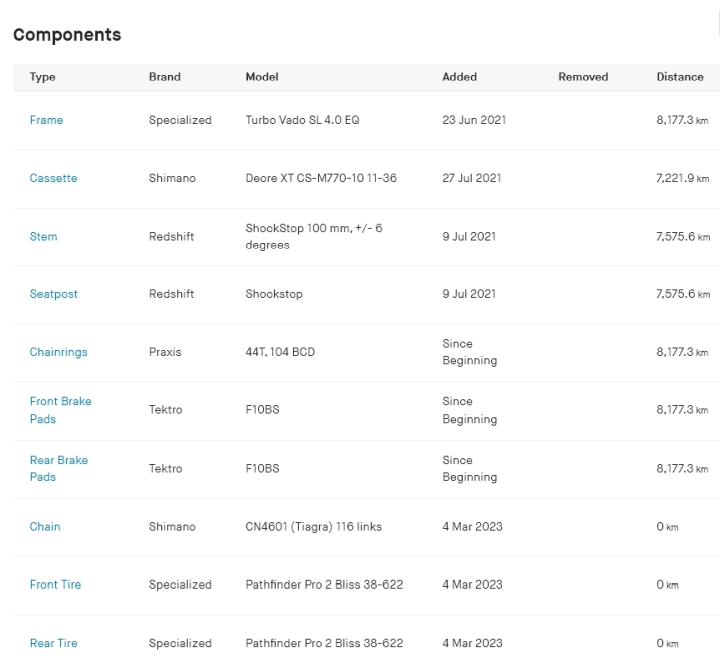Click the Brand column header

[x=165, y=77]
